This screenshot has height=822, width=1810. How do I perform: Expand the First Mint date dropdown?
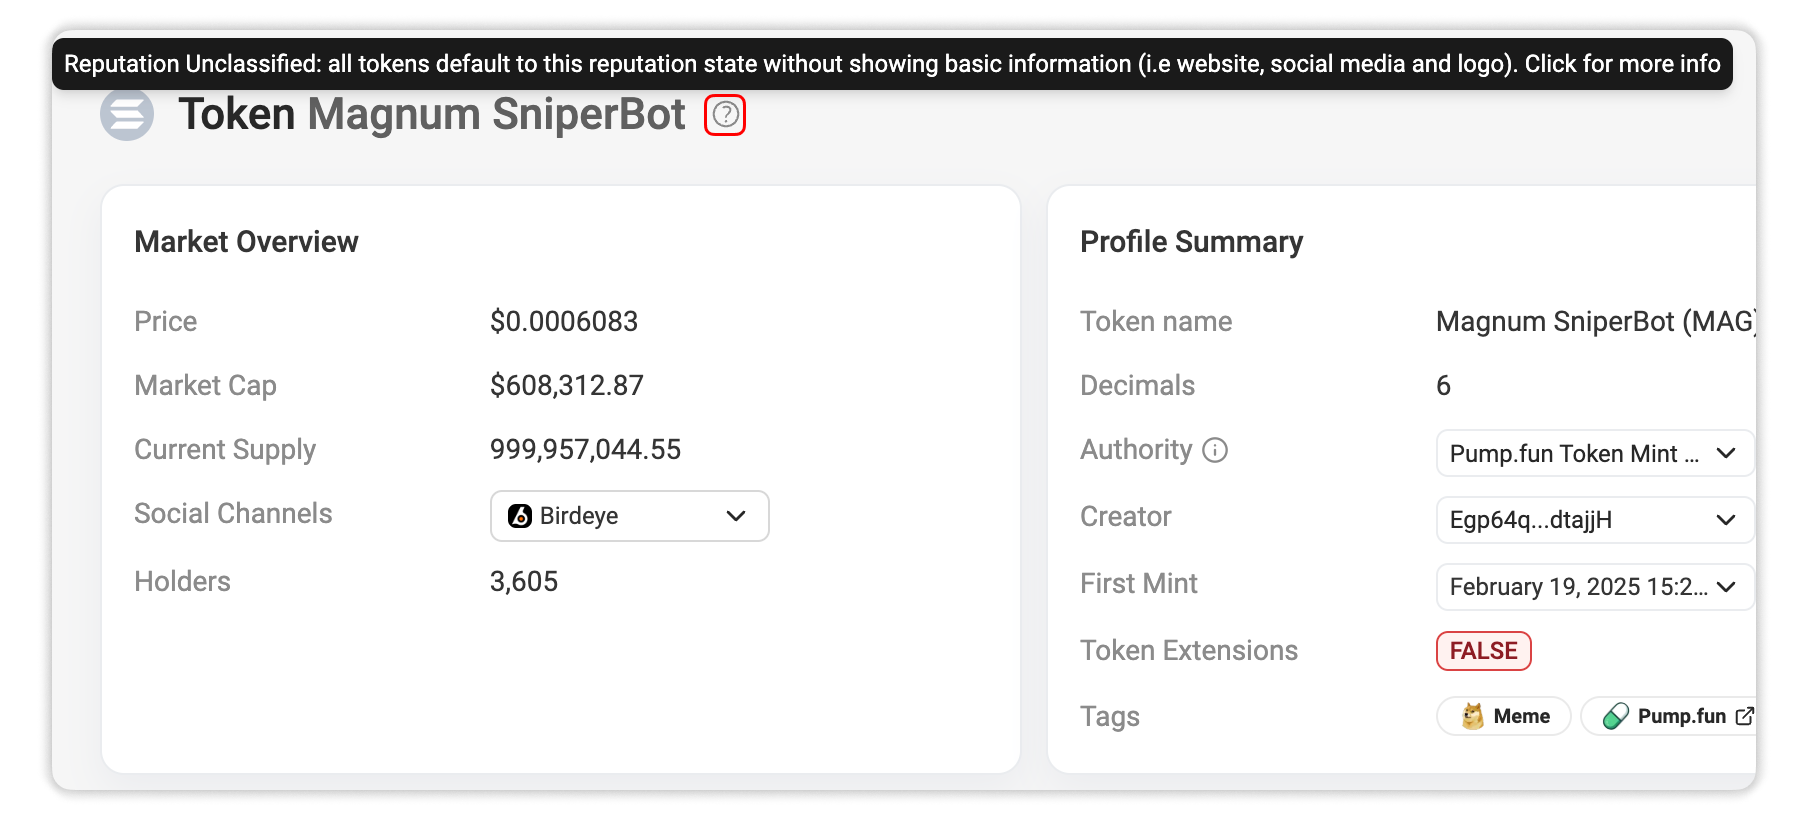click(1595, 587)
